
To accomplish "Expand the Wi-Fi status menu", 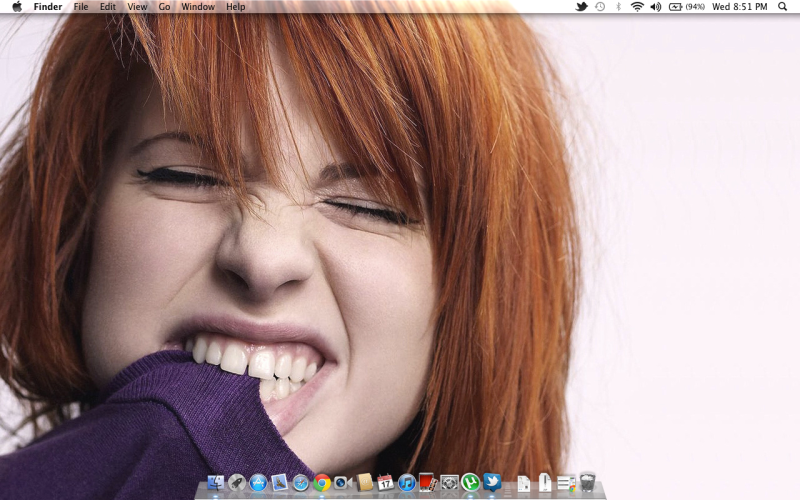I will click(637, 7).
